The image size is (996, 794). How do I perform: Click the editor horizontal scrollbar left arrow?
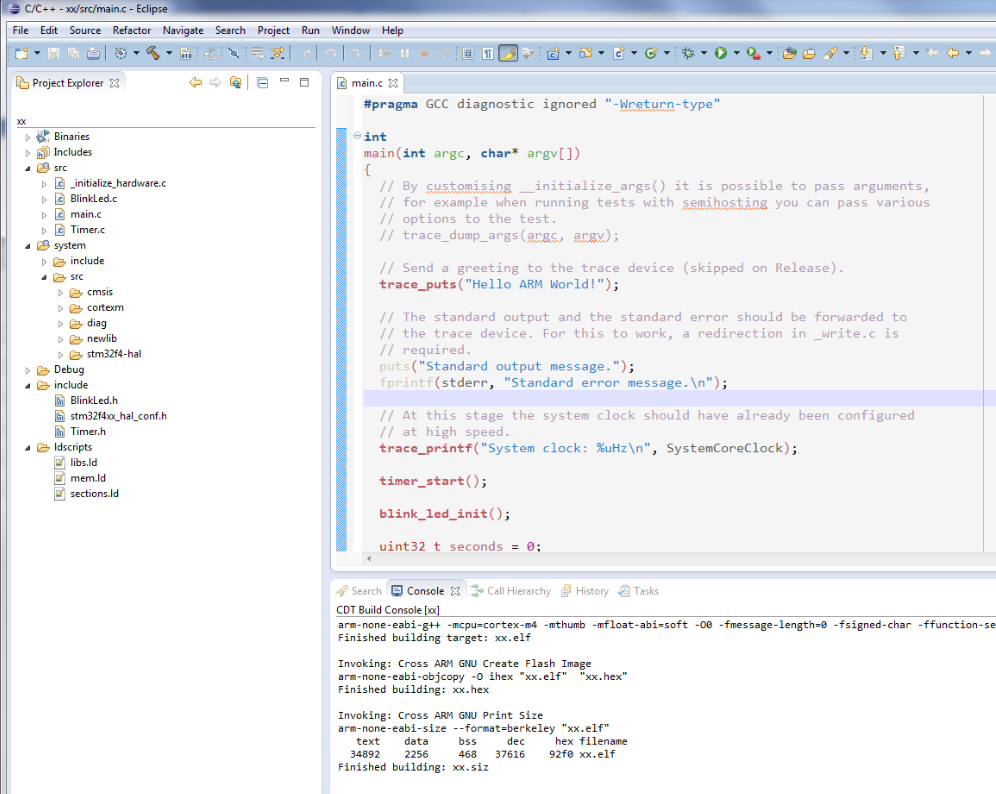tap(369, 559)
